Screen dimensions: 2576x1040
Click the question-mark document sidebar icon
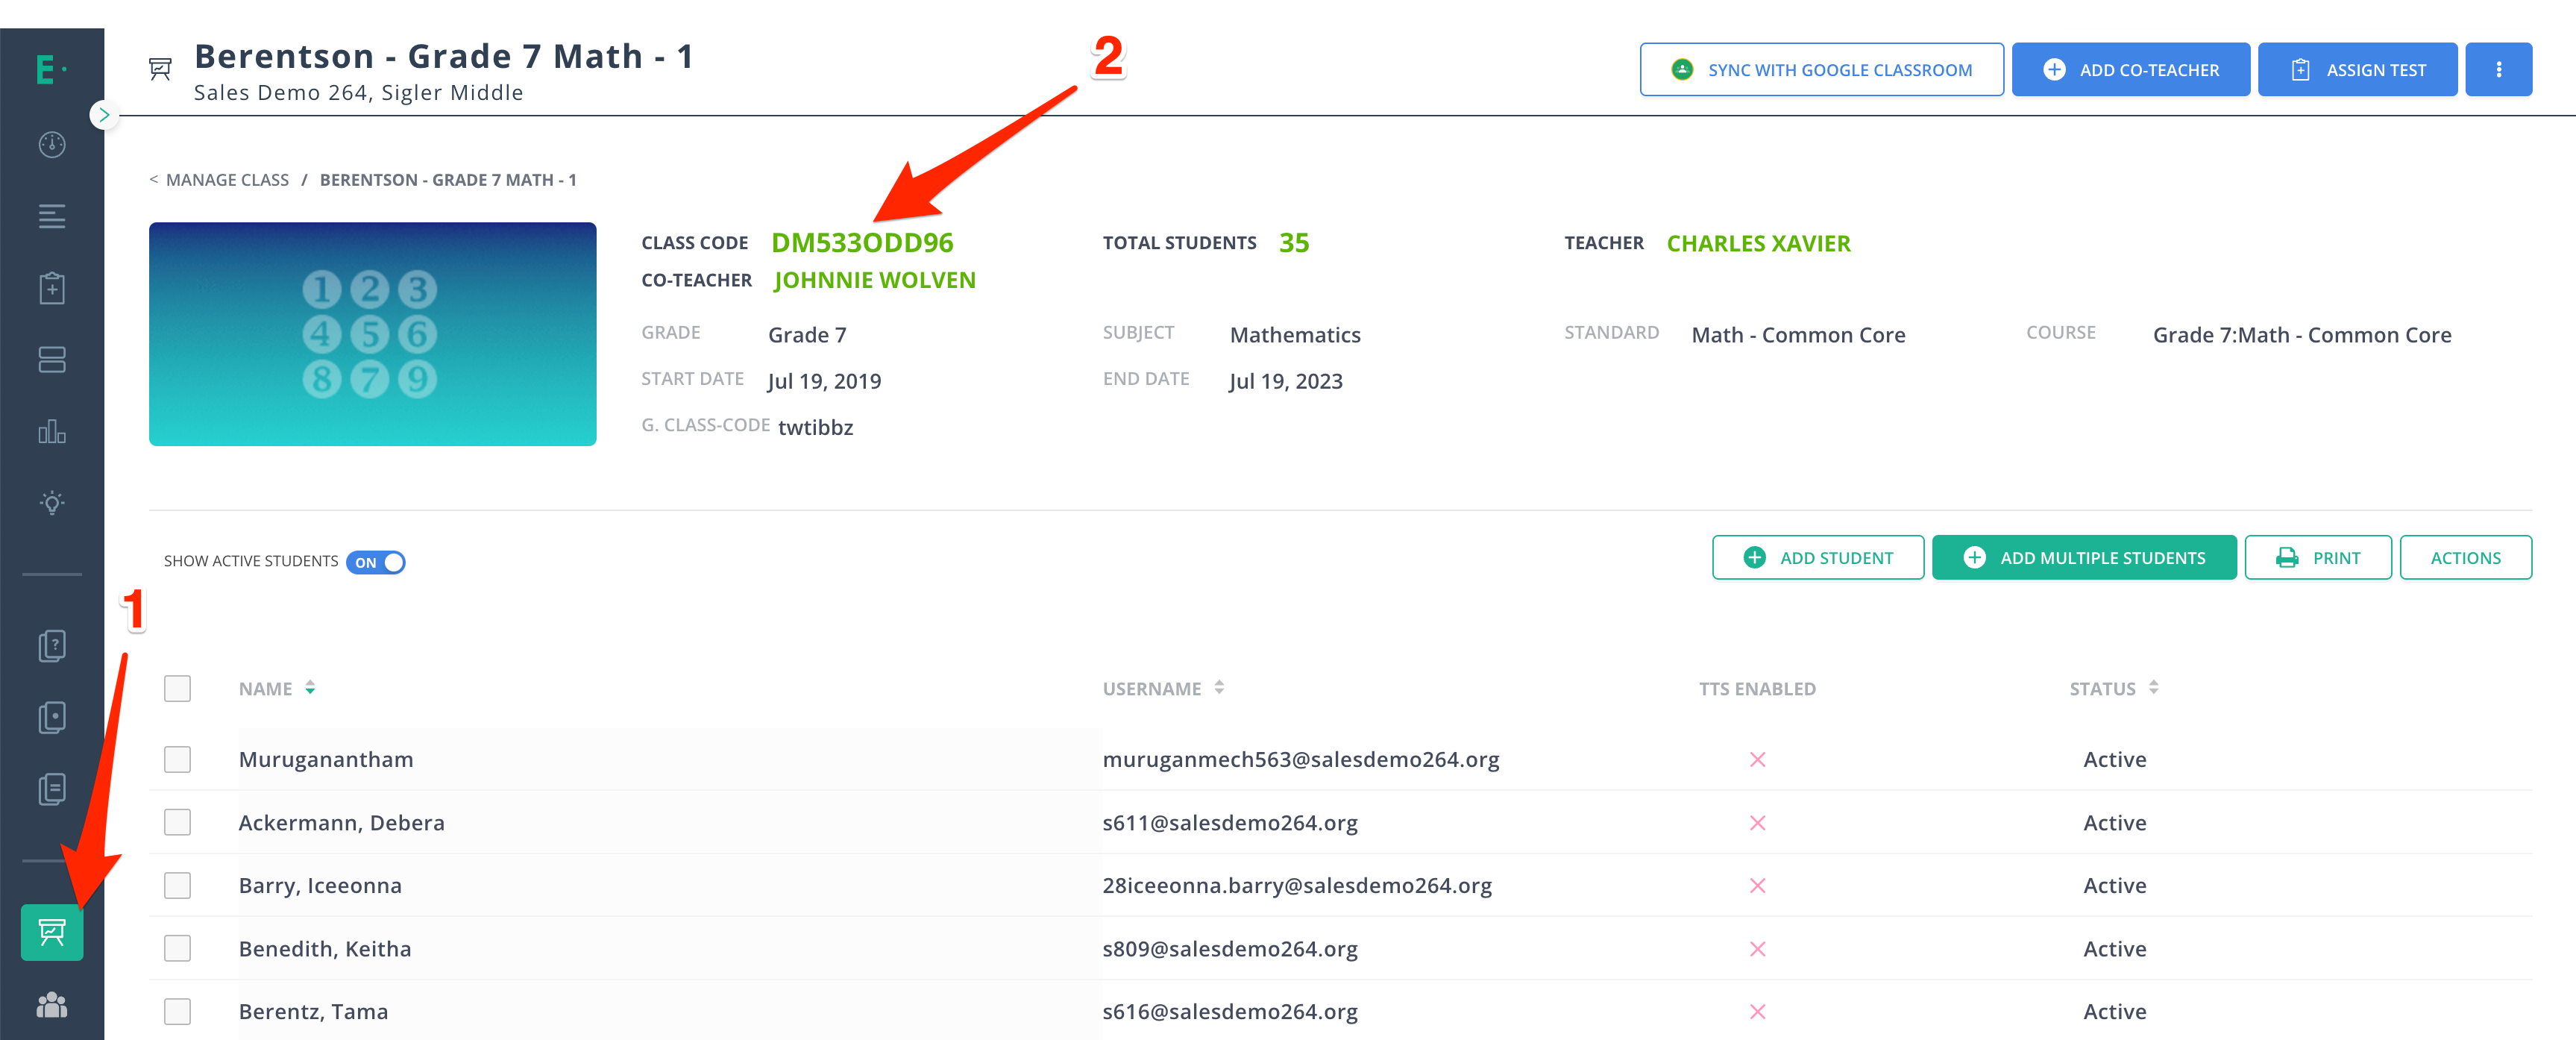52,646
